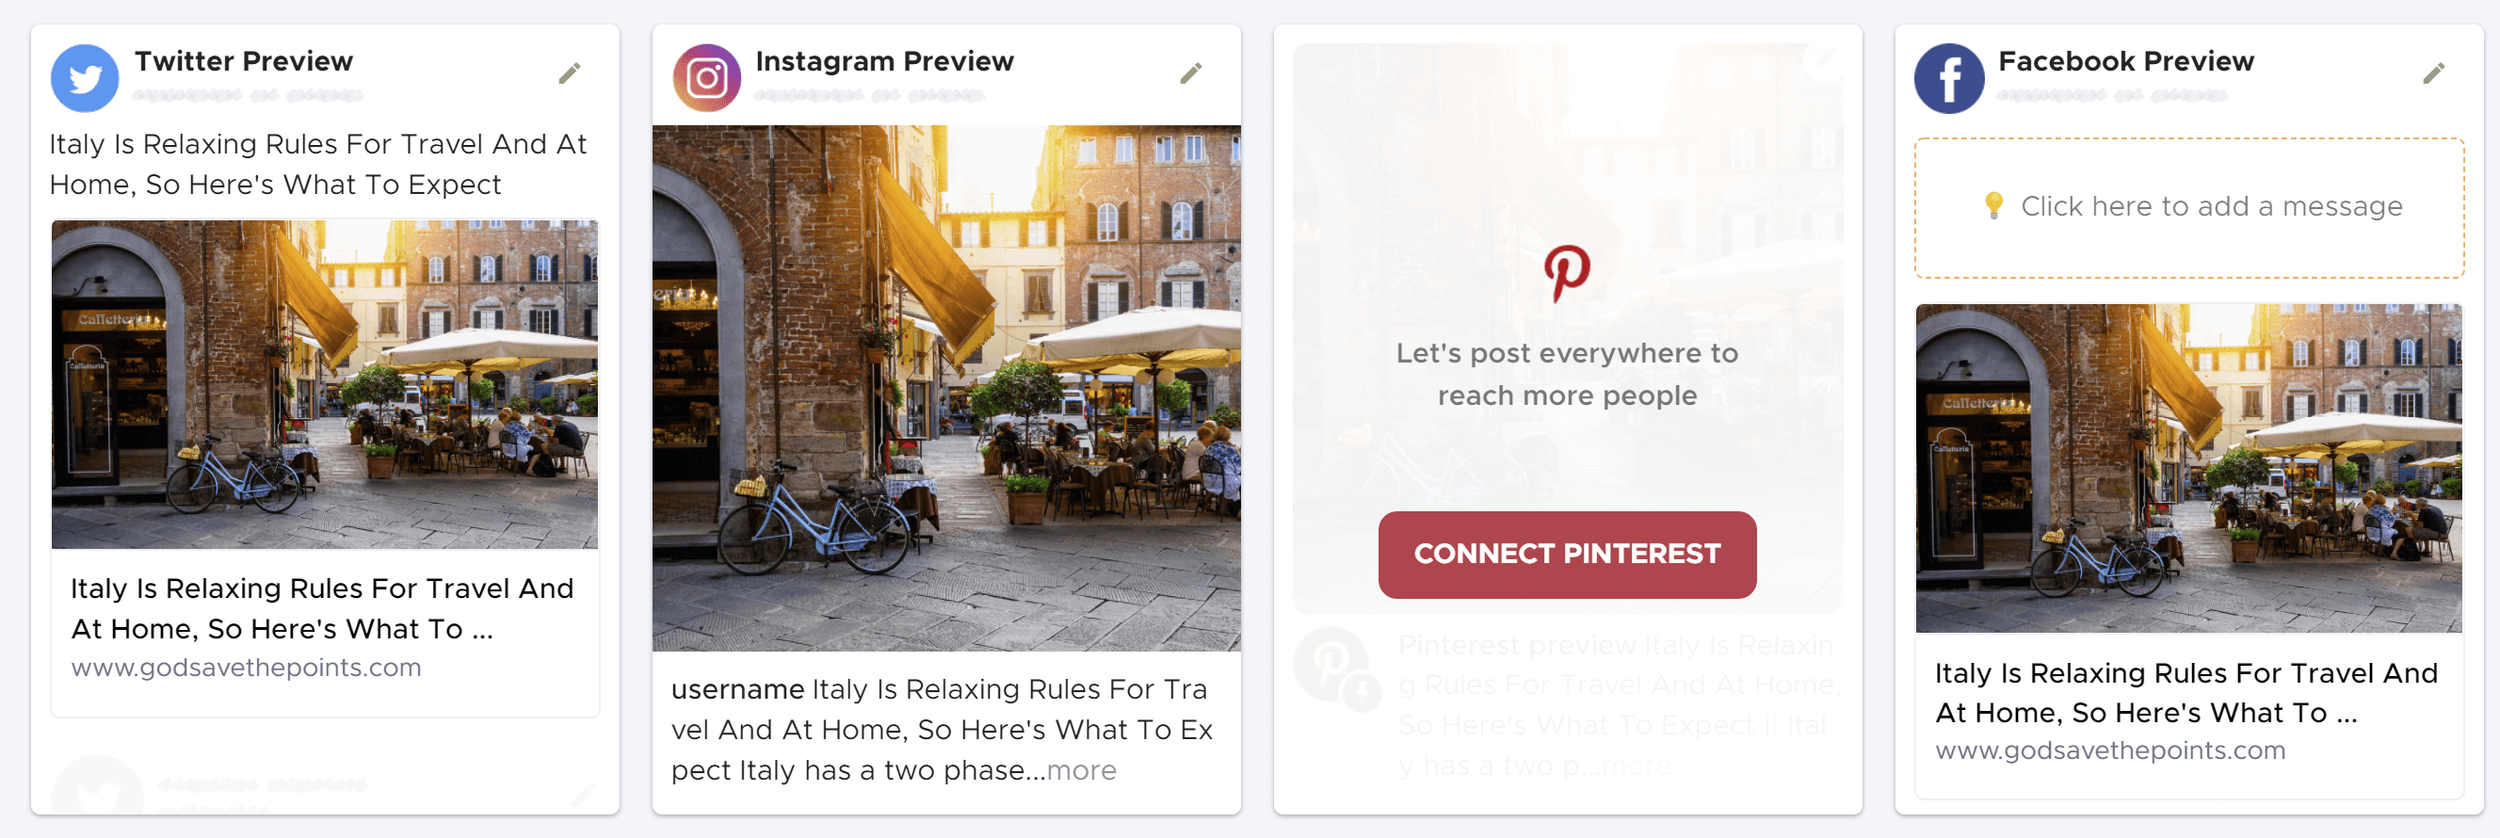Open godsavethepoints.com link in Facebook card
Viewport: 2500px width, 838px height.
(2110, 750)
